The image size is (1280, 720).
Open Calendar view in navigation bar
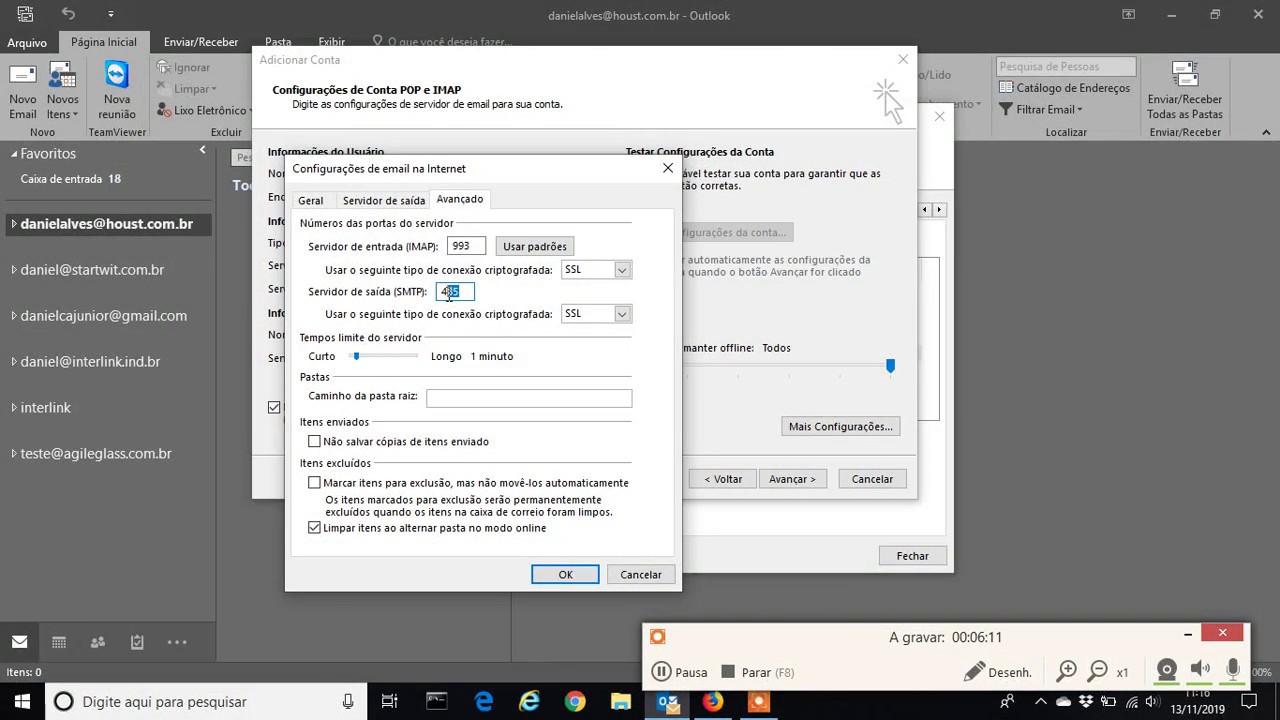[58, 642]
